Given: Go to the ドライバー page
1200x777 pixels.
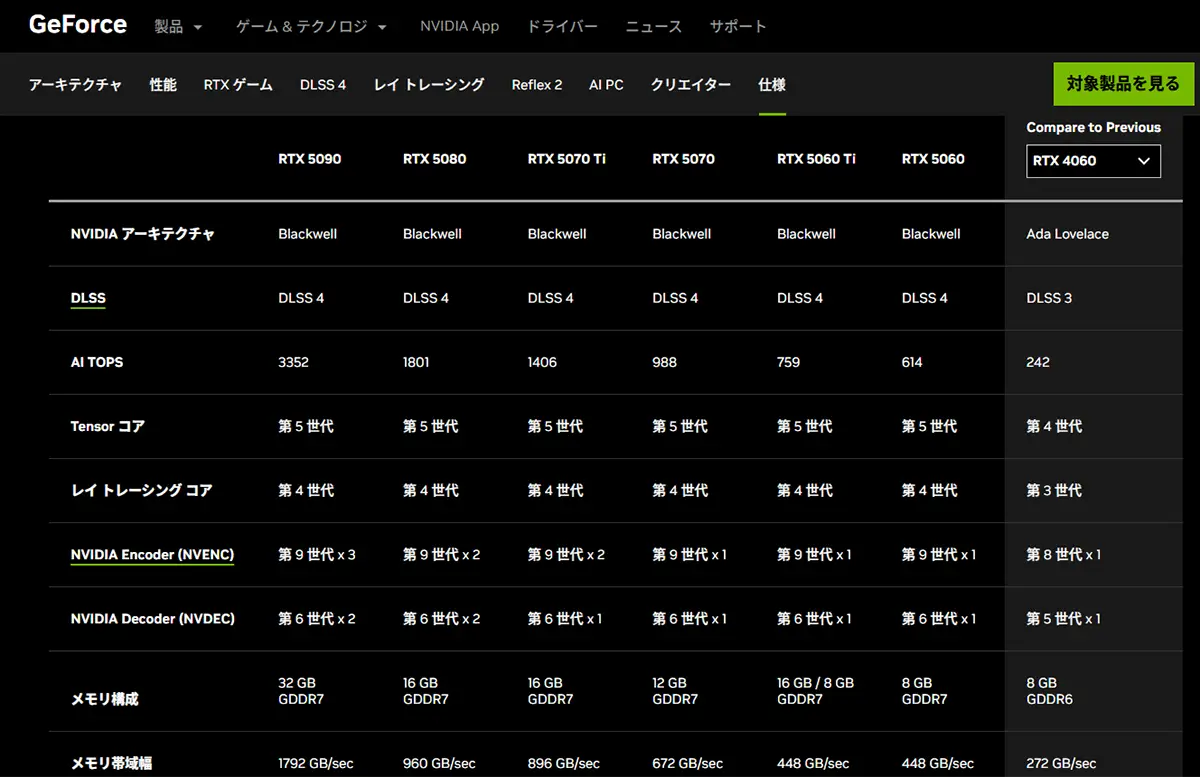Looking at the screenshot, I should tap(562, 26).
